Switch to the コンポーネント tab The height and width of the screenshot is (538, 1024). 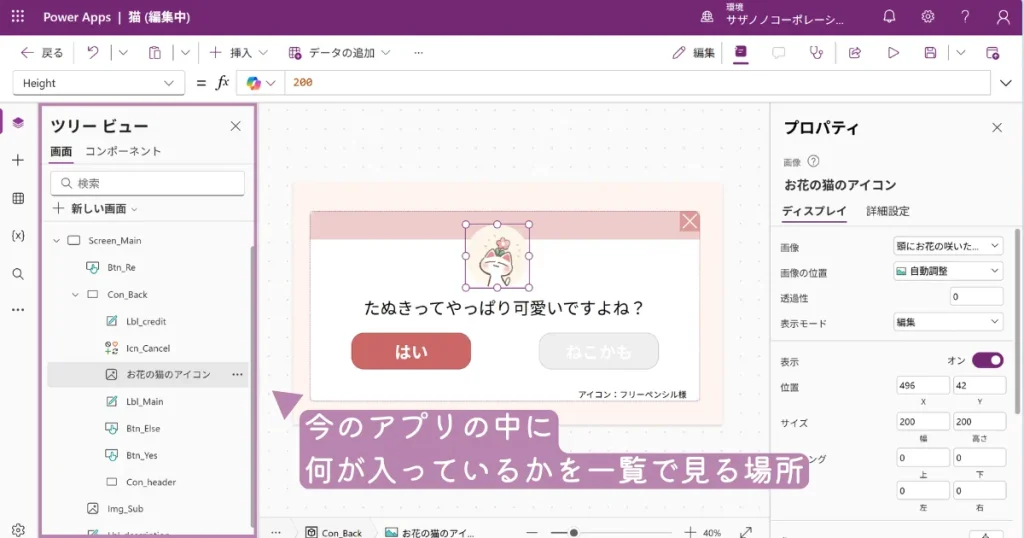[123, 151]
